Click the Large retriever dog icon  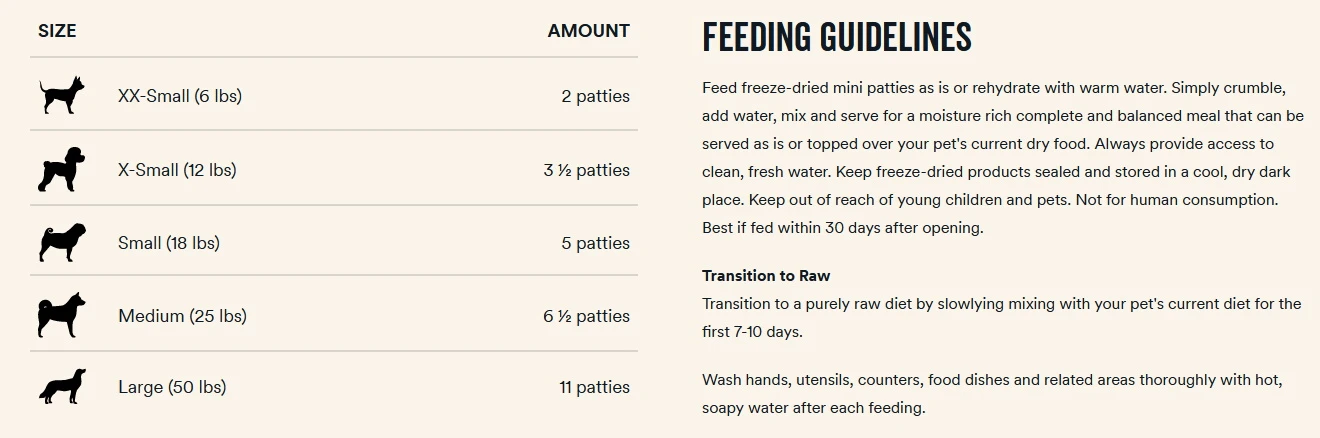coord(62,387)
